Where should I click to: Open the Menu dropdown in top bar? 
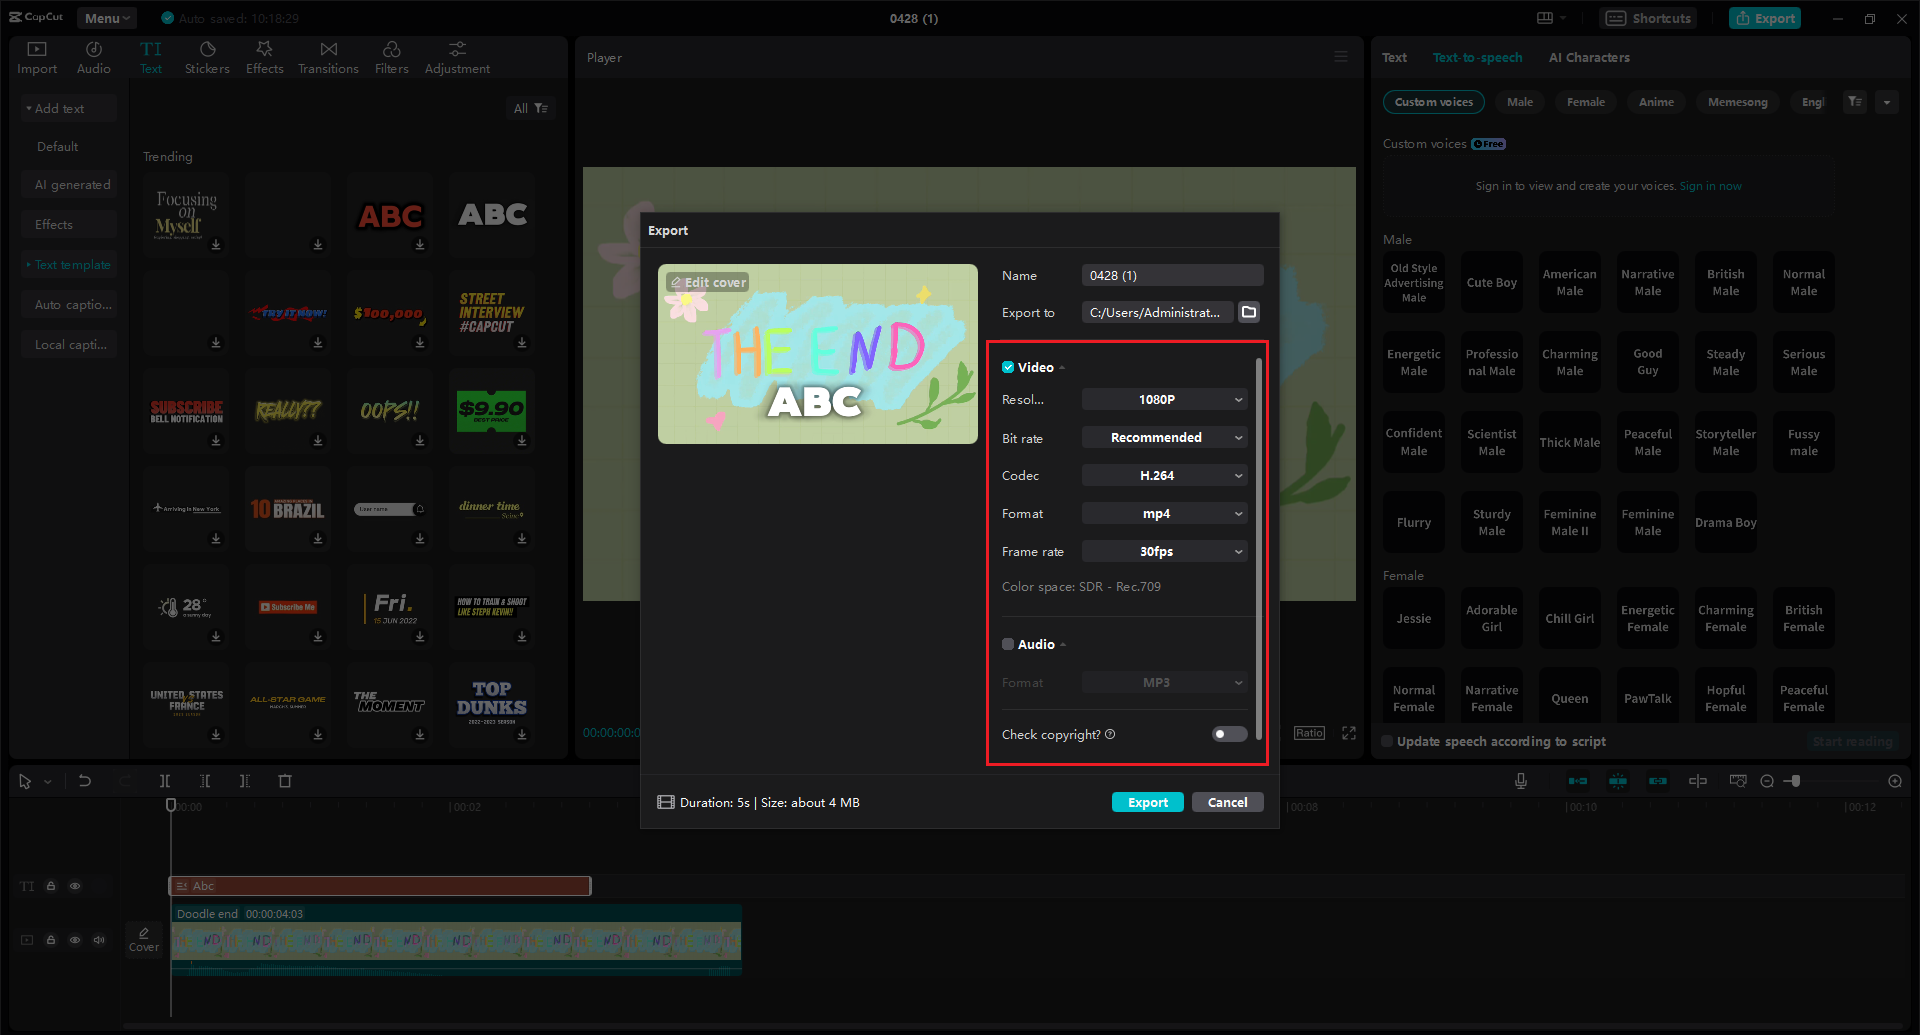[x=105, y=17]
